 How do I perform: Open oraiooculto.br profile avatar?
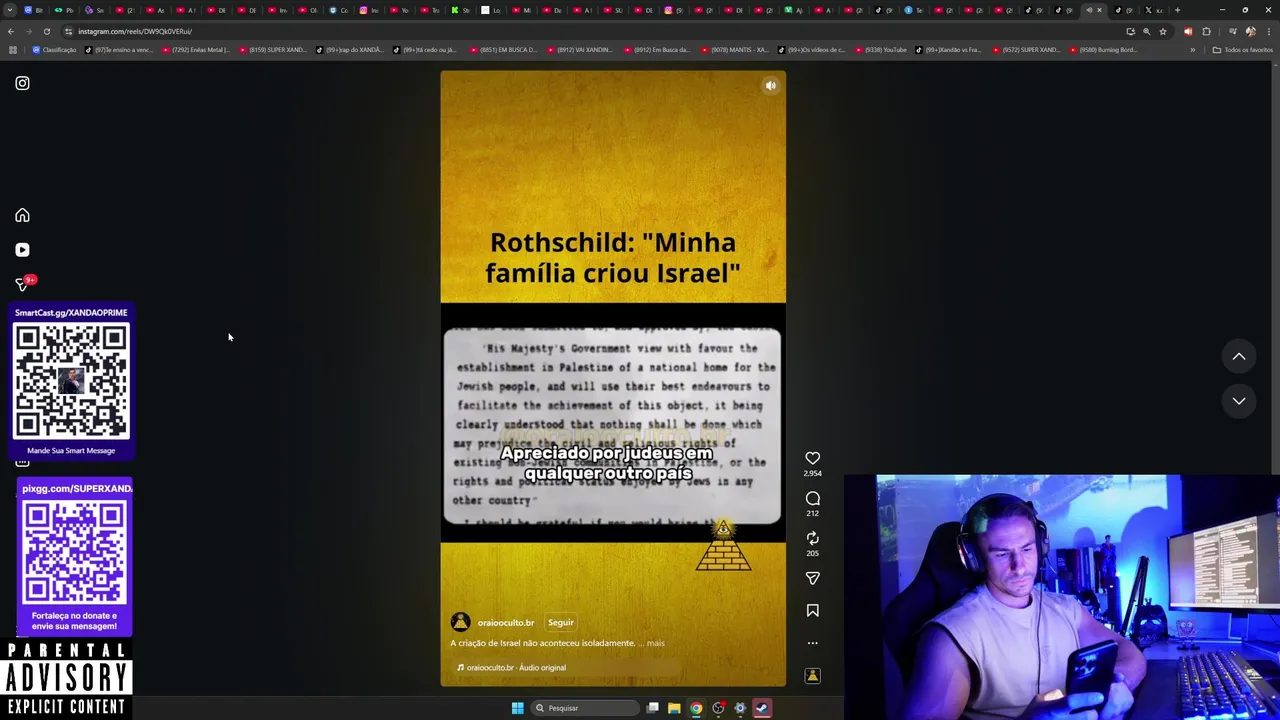(x=460, y=622)
